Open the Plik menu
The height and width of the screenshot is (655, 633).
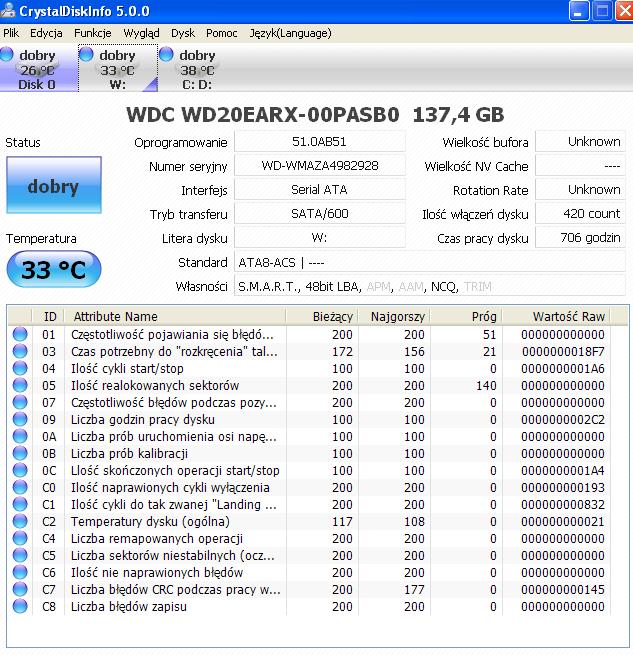click(11, 33)
